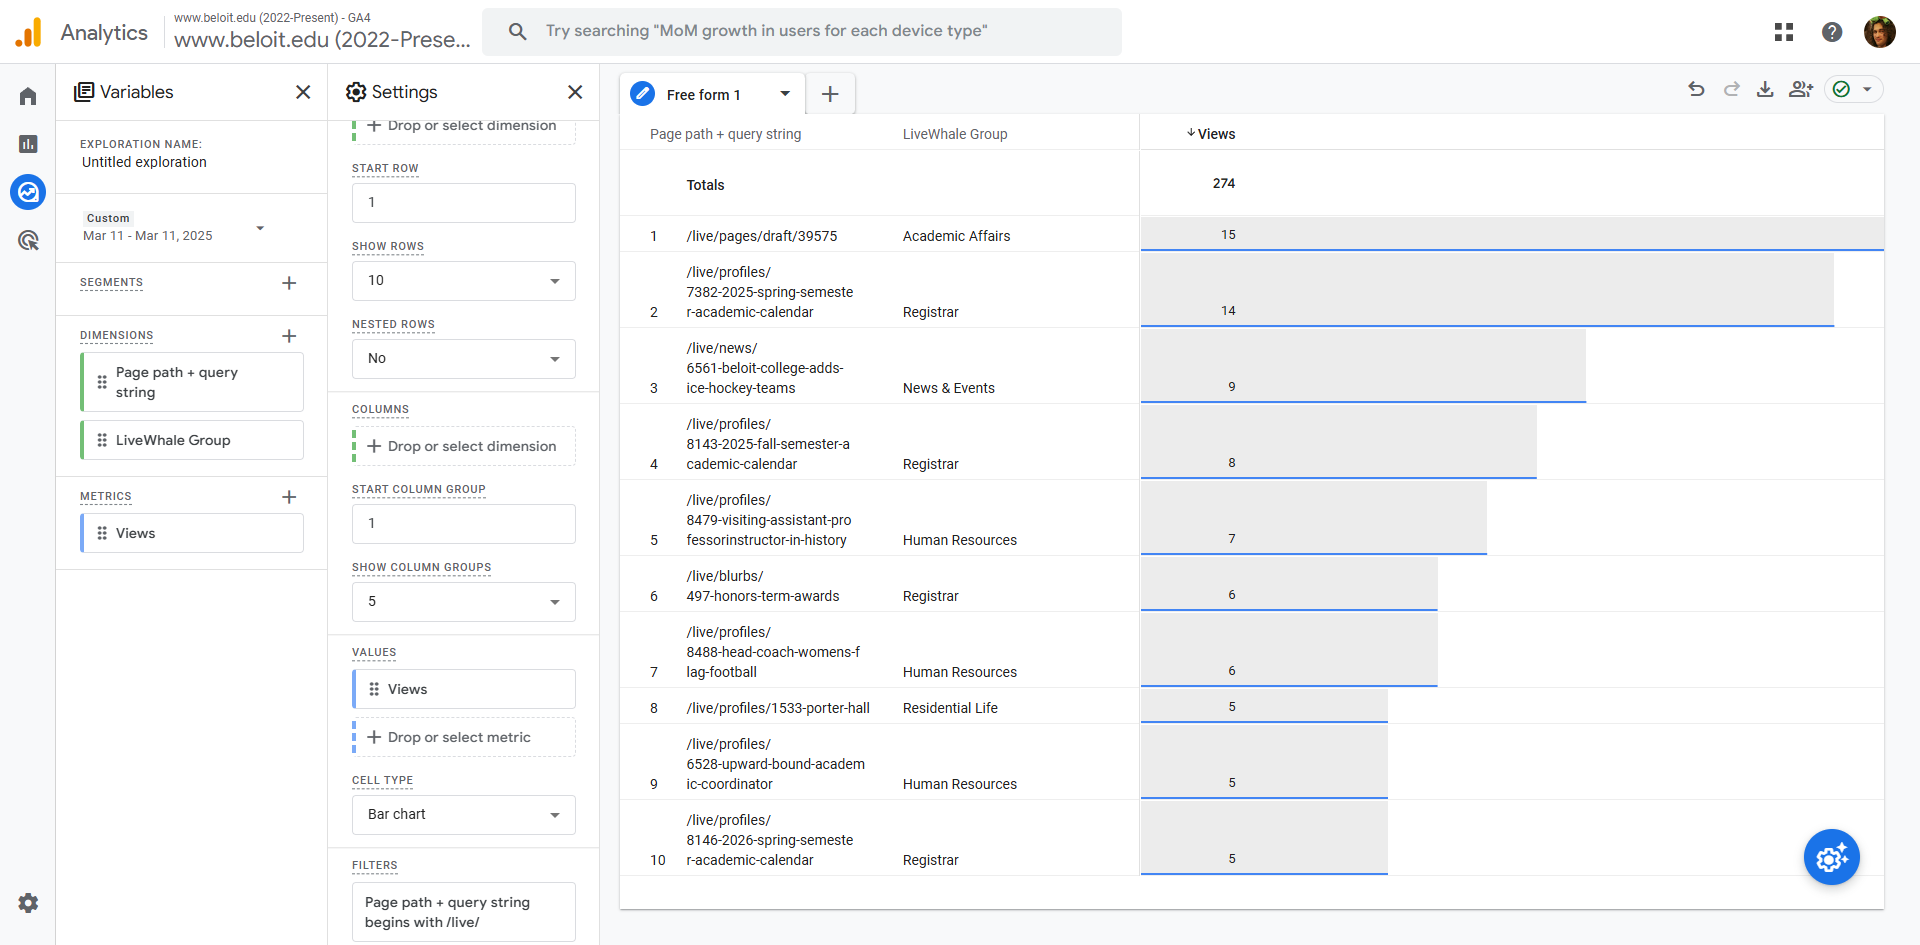Click the /live/profiles/1533-porter-hall row
This screenshot has height=945, width=1920.
(778, 708)
